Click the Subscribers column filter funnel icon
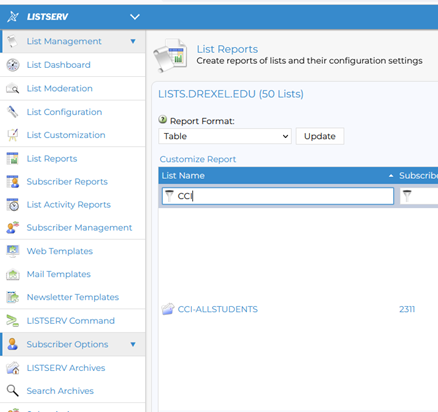 407,196
